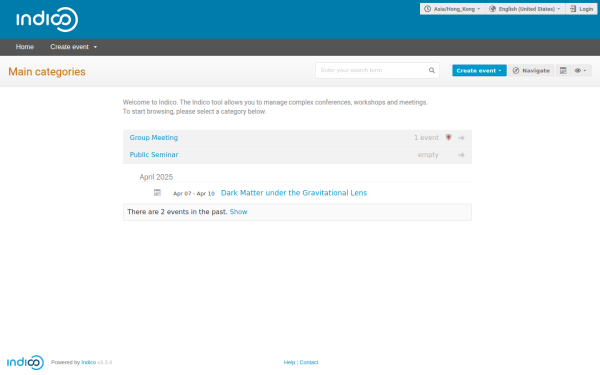Click the protection shield icon for Group Meeting
Image resolution: width=600 pixels, height=375 pixels.
coord(448,137)
